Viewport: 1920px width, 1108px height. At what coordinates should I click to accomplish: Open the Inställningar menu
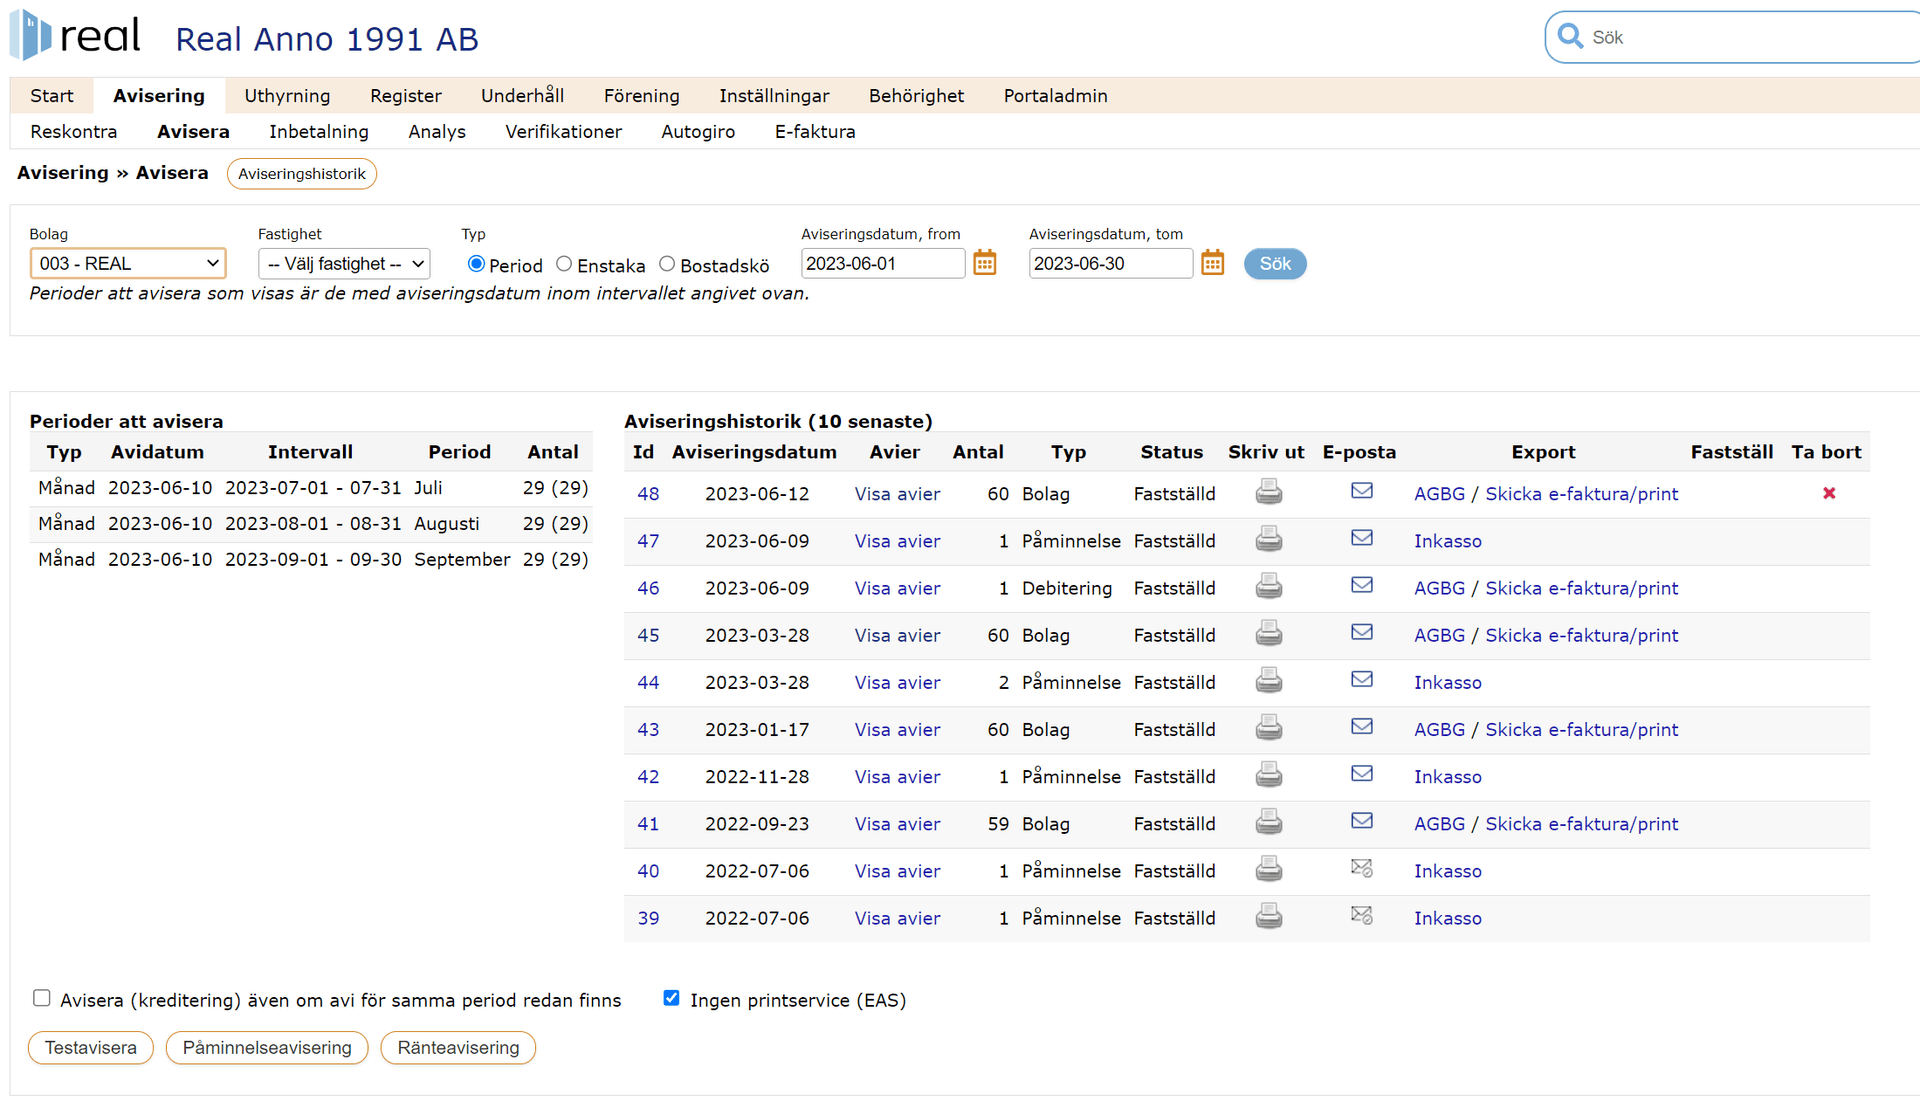pos(774,96)
